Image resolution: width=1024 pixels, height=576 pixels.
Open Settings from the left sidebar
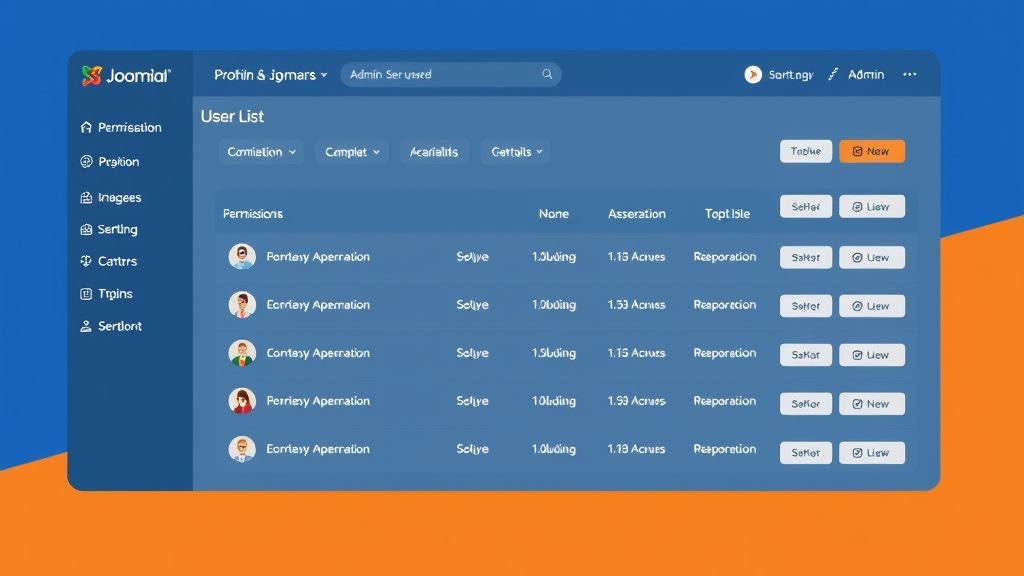point(113,229)
